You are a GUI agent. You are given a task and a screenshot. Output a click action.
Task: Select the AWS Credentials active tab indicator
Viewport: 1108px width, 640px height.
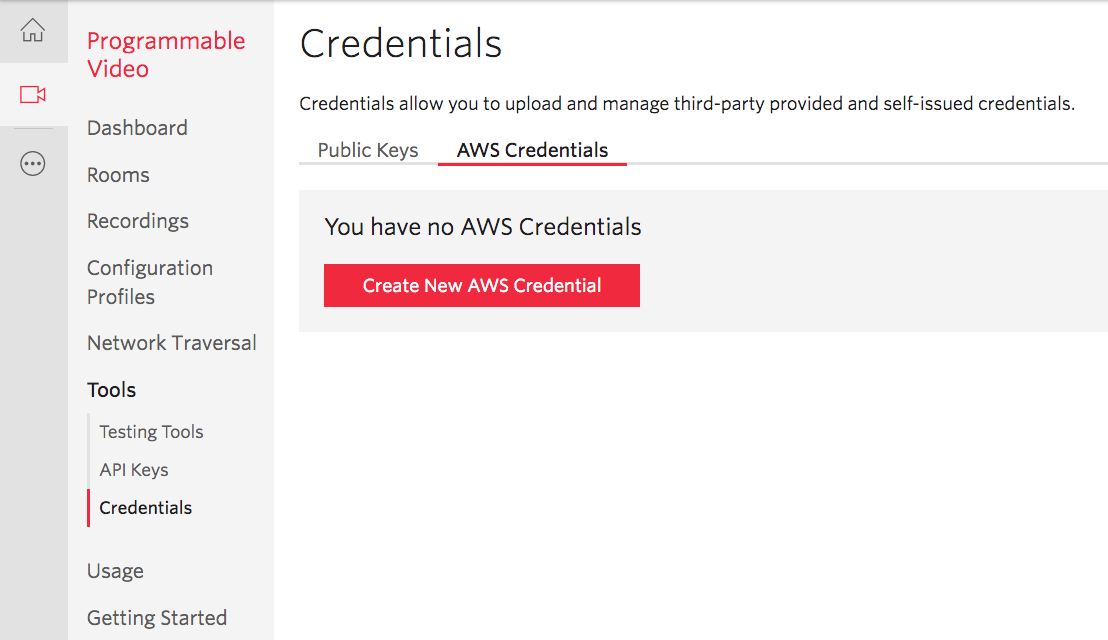pos(531,166)
